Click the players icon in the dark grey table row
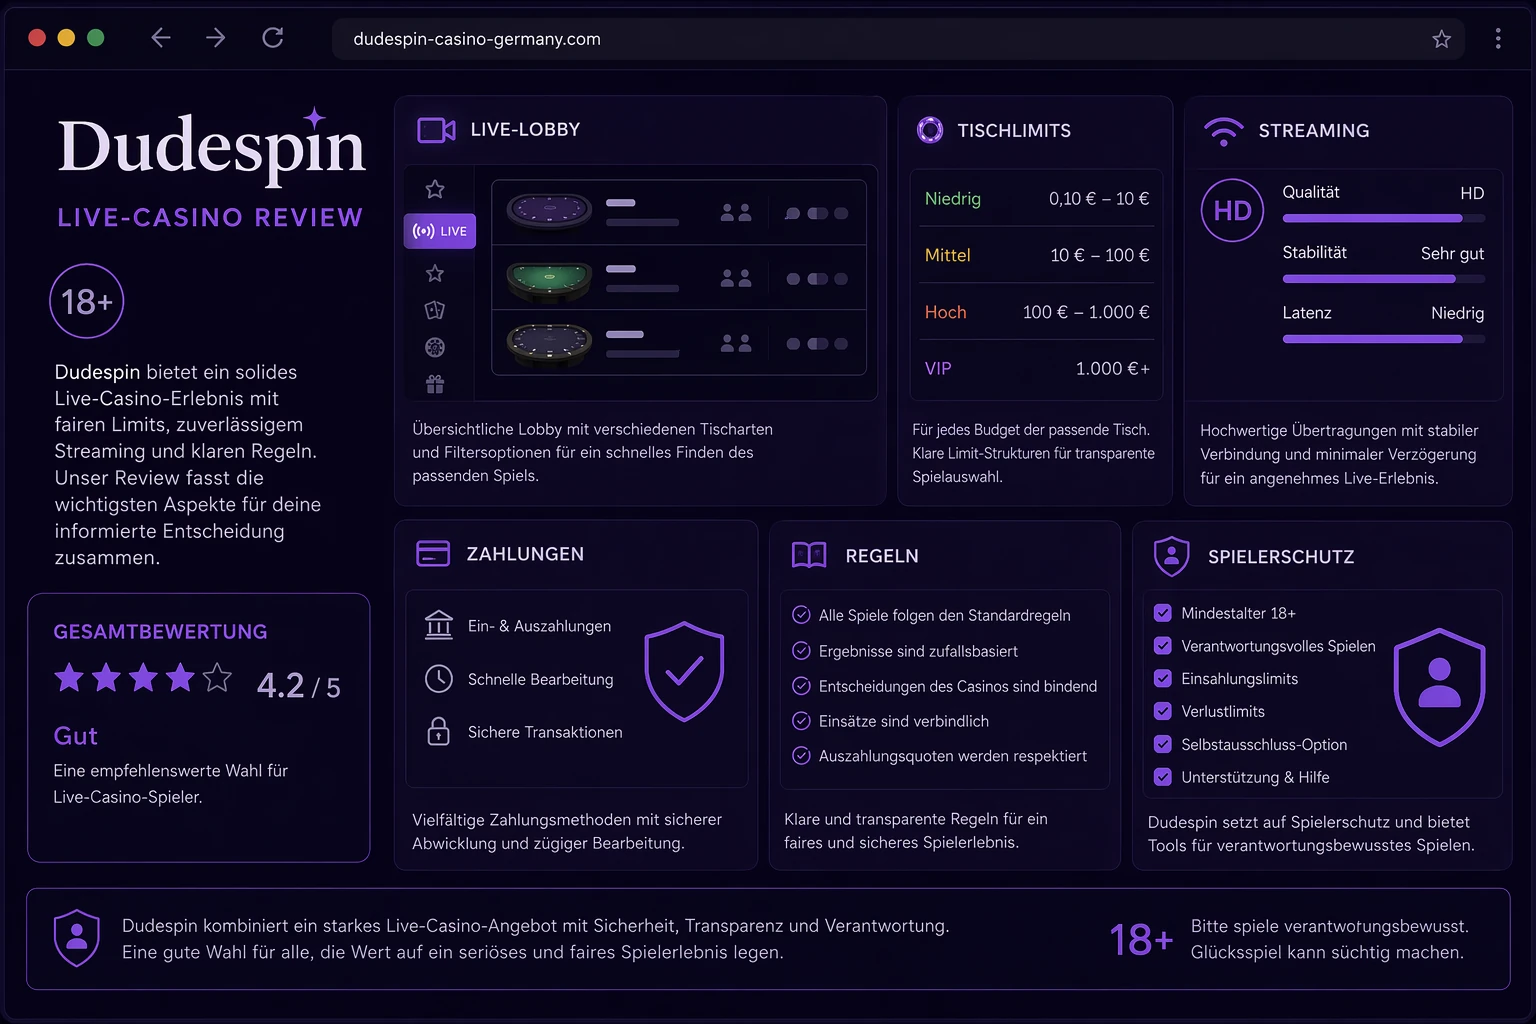 [736, 343]
